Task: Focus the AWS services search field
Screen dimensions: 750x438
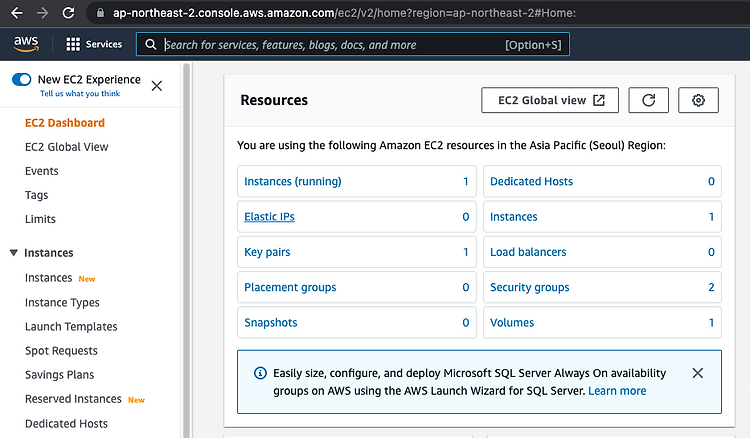Action: click(x=330, y=45)
